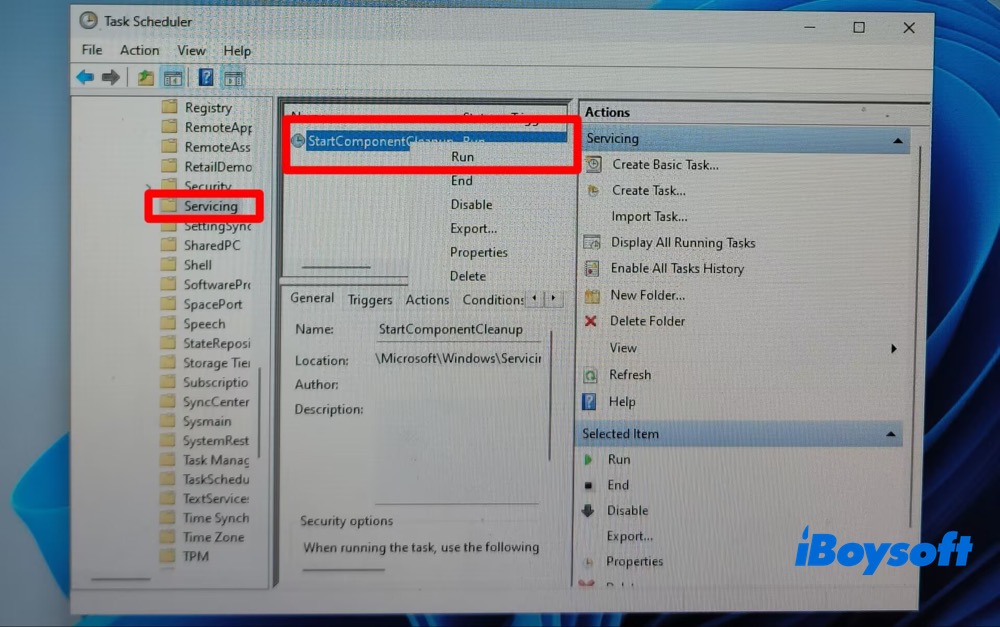Click the Back arrow toolbar icon

(x=85, y=78)
